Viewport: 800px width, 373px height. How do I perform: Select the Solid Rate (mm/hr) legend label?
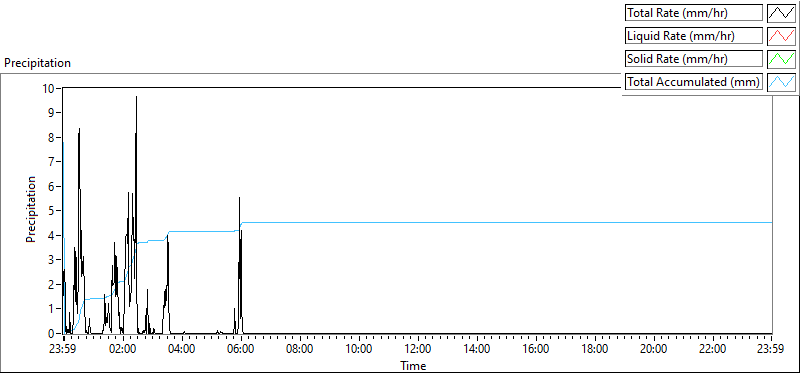click(694, 59)
